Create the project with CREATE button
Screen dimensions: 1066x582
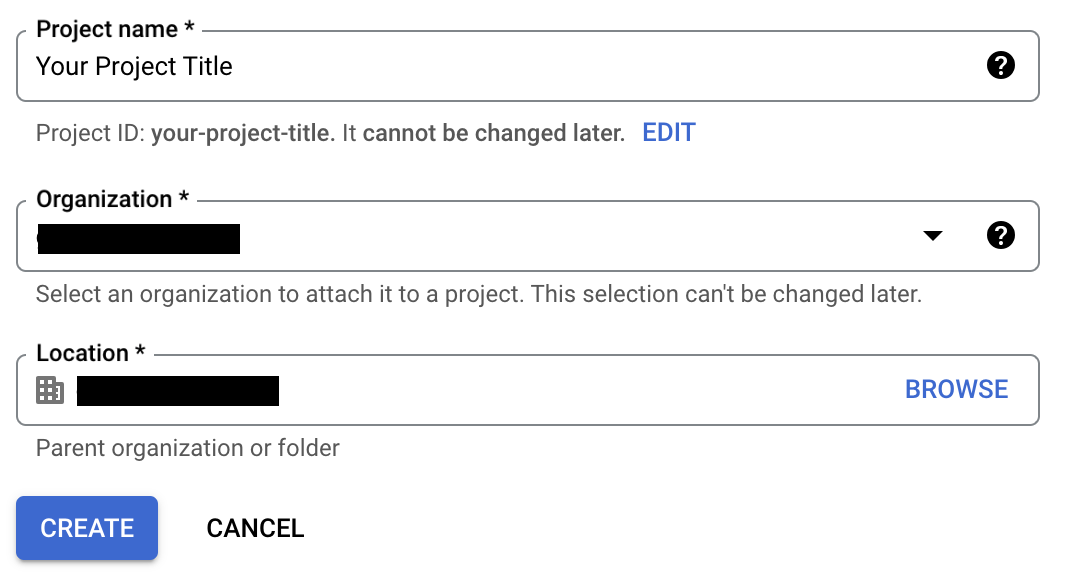pos(87,528)
